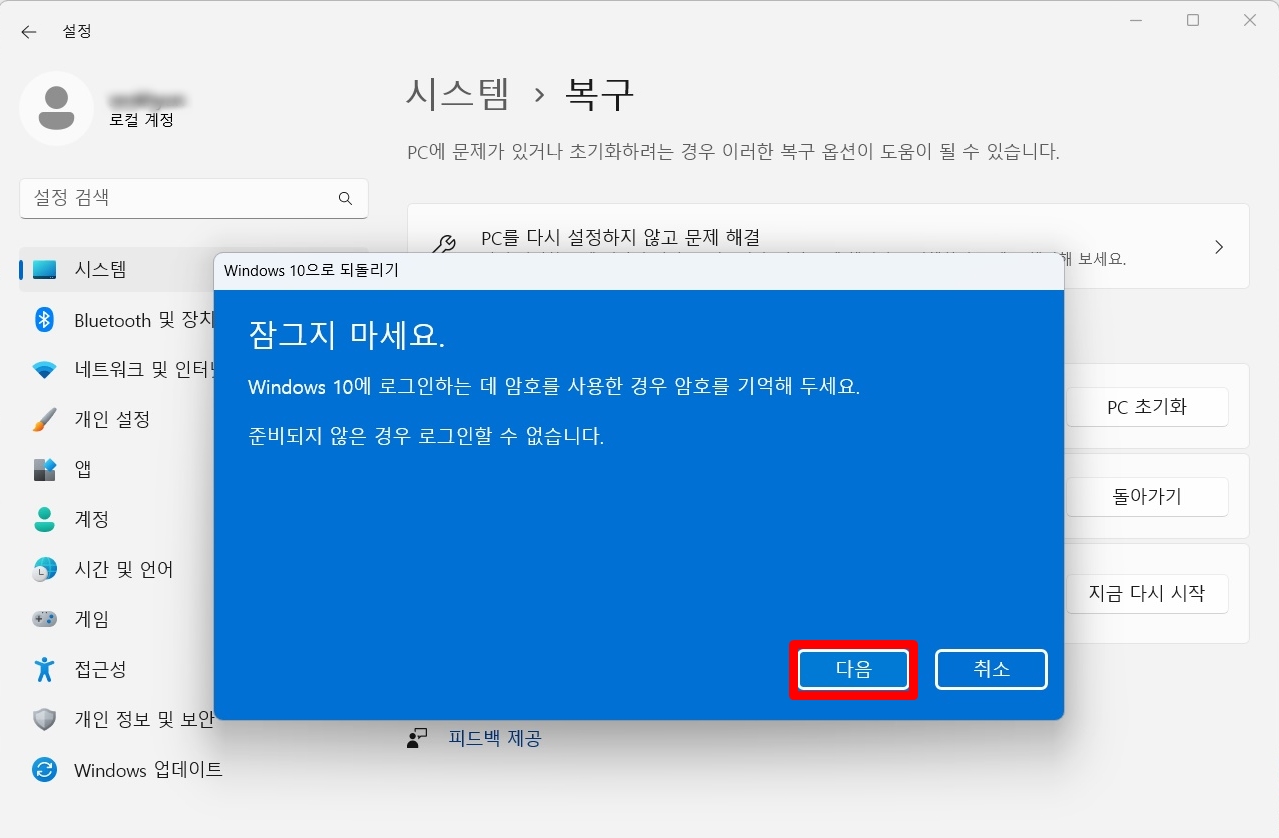
Task: Select the 게임 controller icon in sidebar
Action: (44, 619)
